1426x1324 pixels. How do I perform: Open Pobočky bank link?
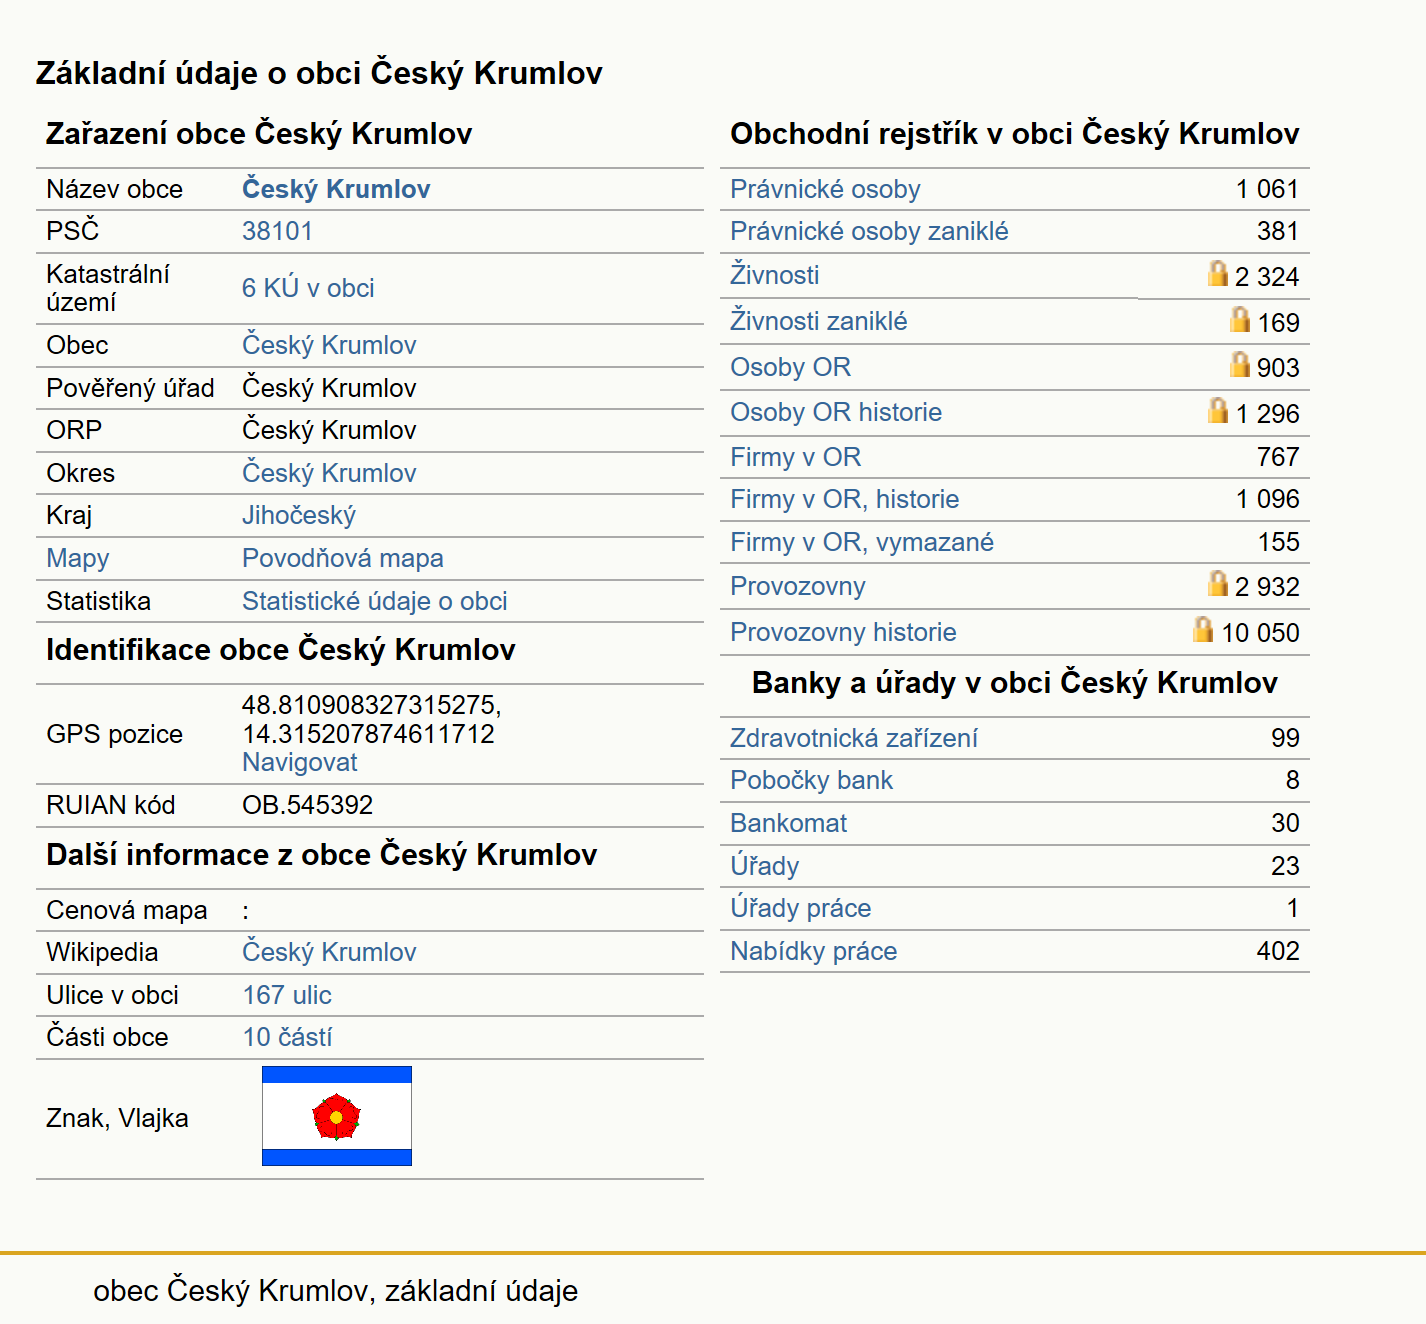[x=811, y=780]
